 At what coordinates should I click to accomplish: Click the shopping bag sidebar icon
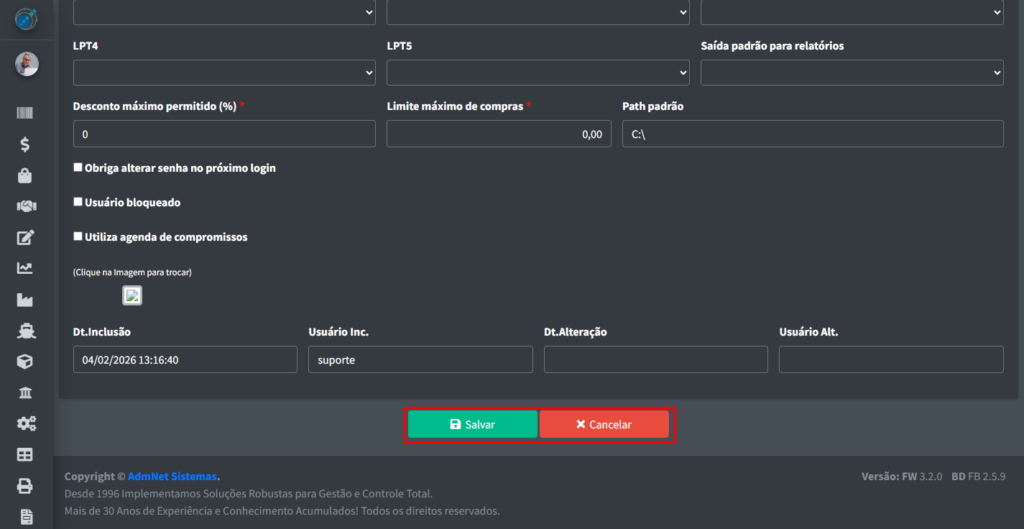(25, 176)
